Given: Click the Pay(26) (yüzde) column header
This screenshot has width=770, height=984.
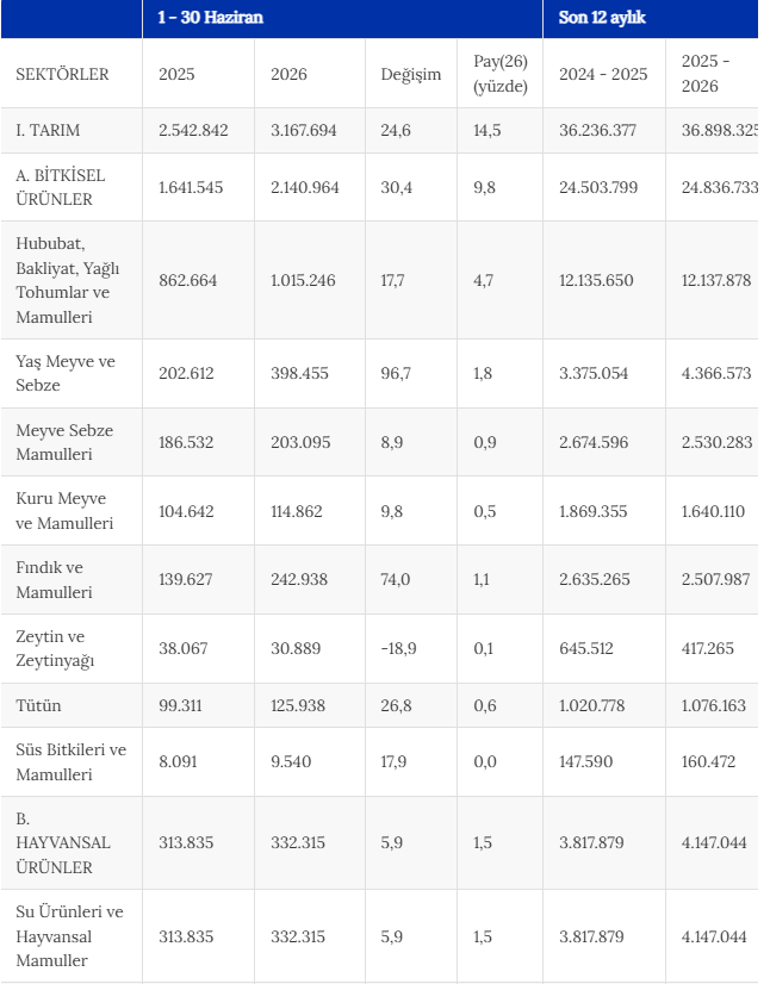Looking at the screenshot, I should [500, 73].
